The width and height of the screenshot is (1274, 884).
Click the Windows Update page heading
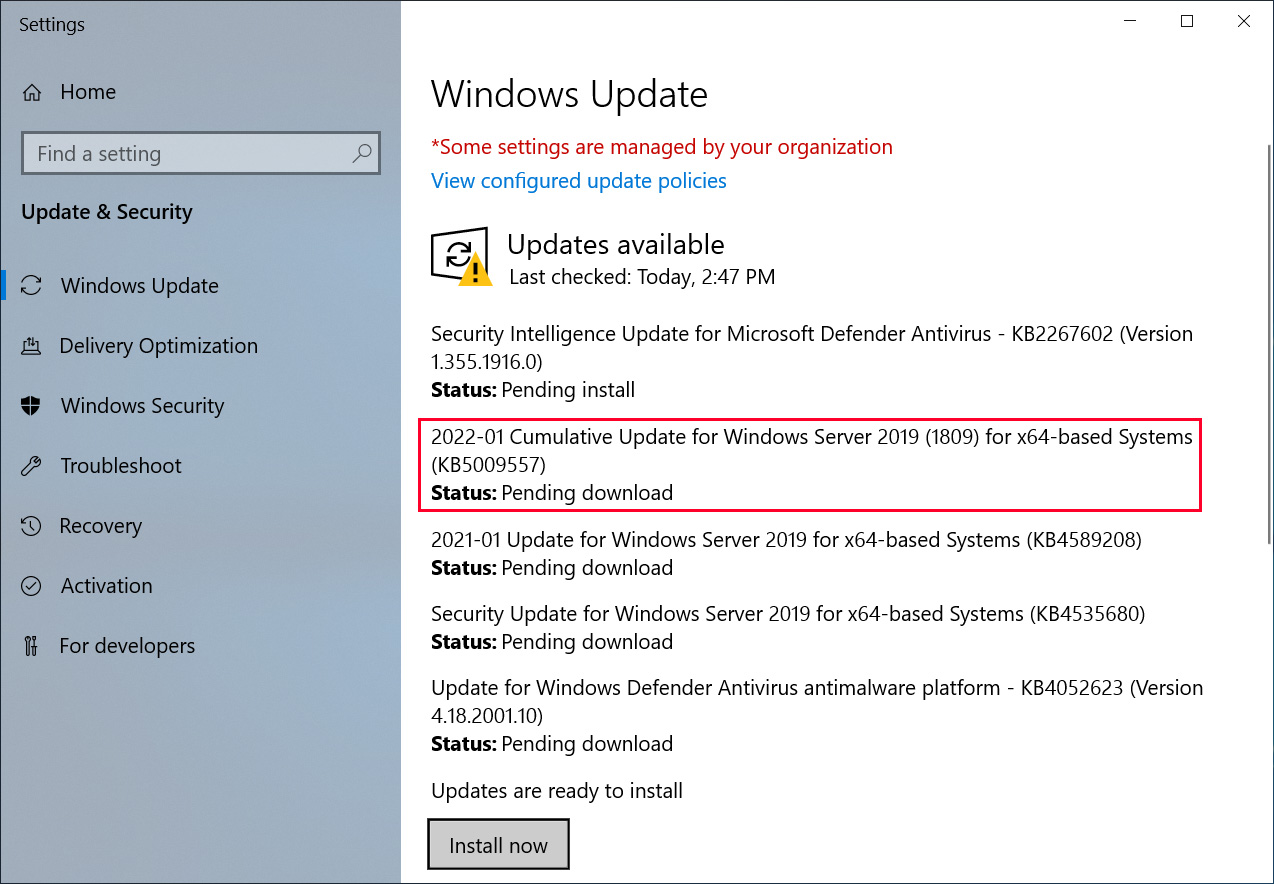coord(569,95)
